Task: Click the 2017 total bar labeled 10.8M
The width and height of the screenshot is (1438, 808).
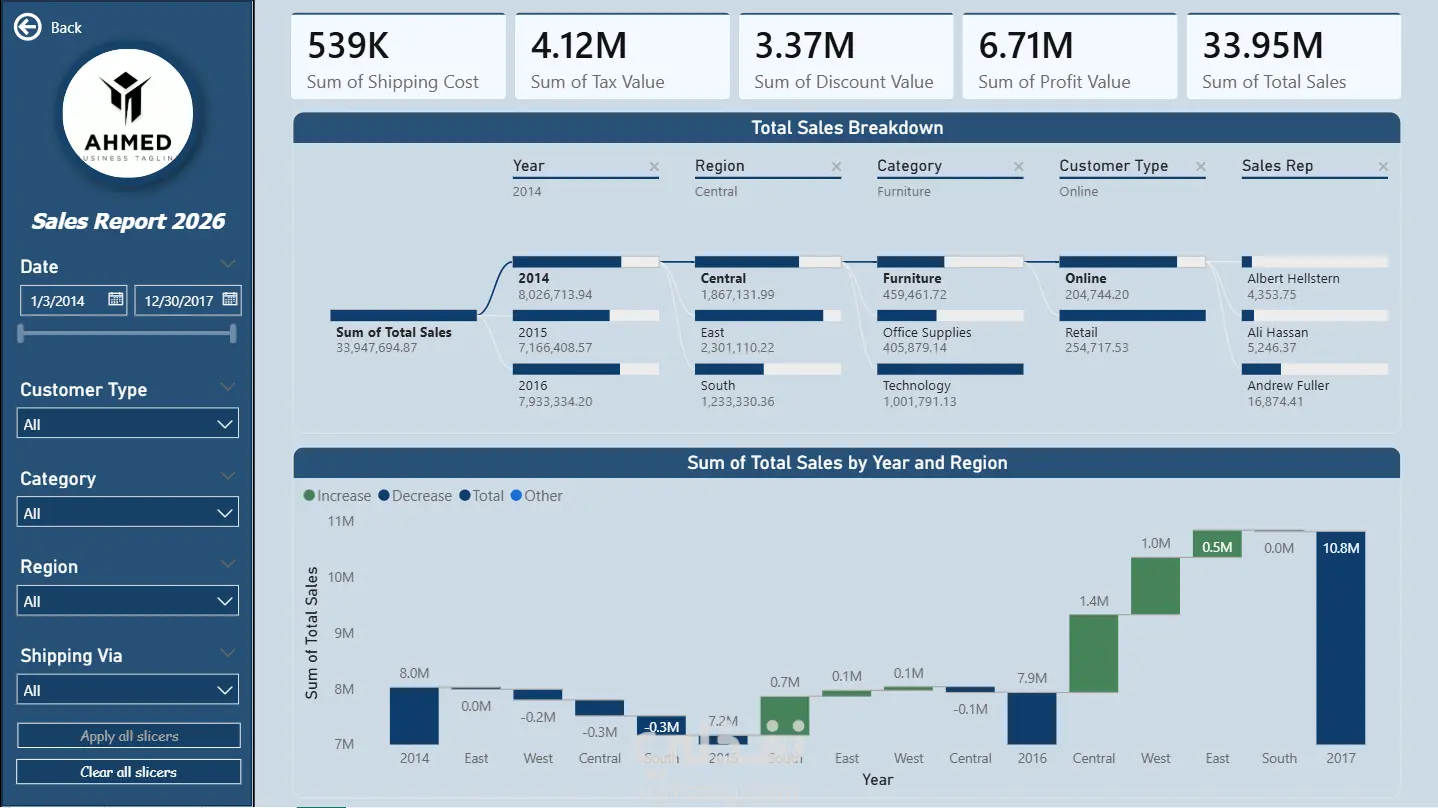Action: (x=1341, y=638)
